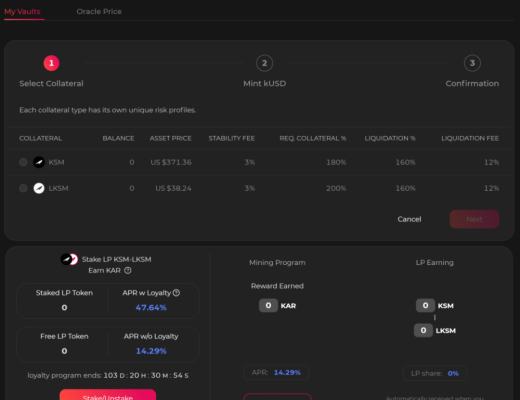Select the KSM collateral radio button
Viewport: 520px width, 400px height.
pos(23,162)
